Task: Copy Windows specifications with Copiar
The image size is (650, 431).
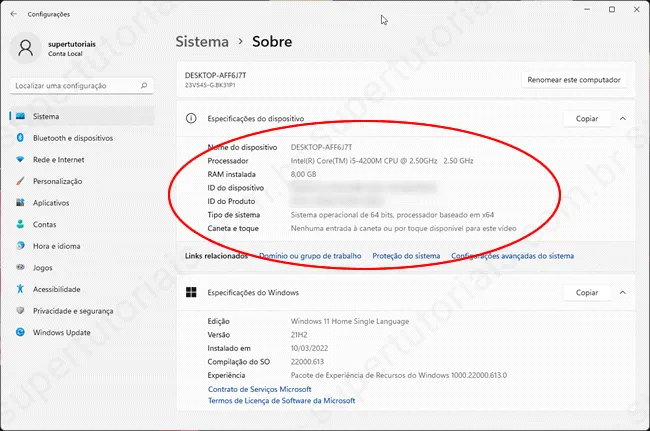Action: point(587,293)
